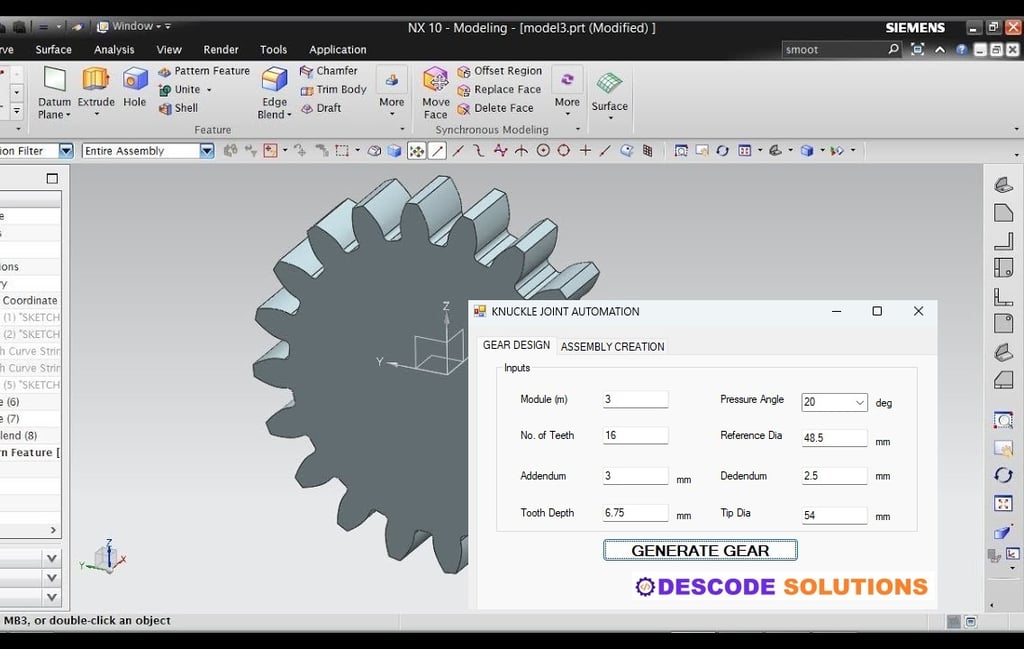Open the View ribbon tab
Image resolution: width=1024 pixels, height=649 pixels.
[168, 50]
